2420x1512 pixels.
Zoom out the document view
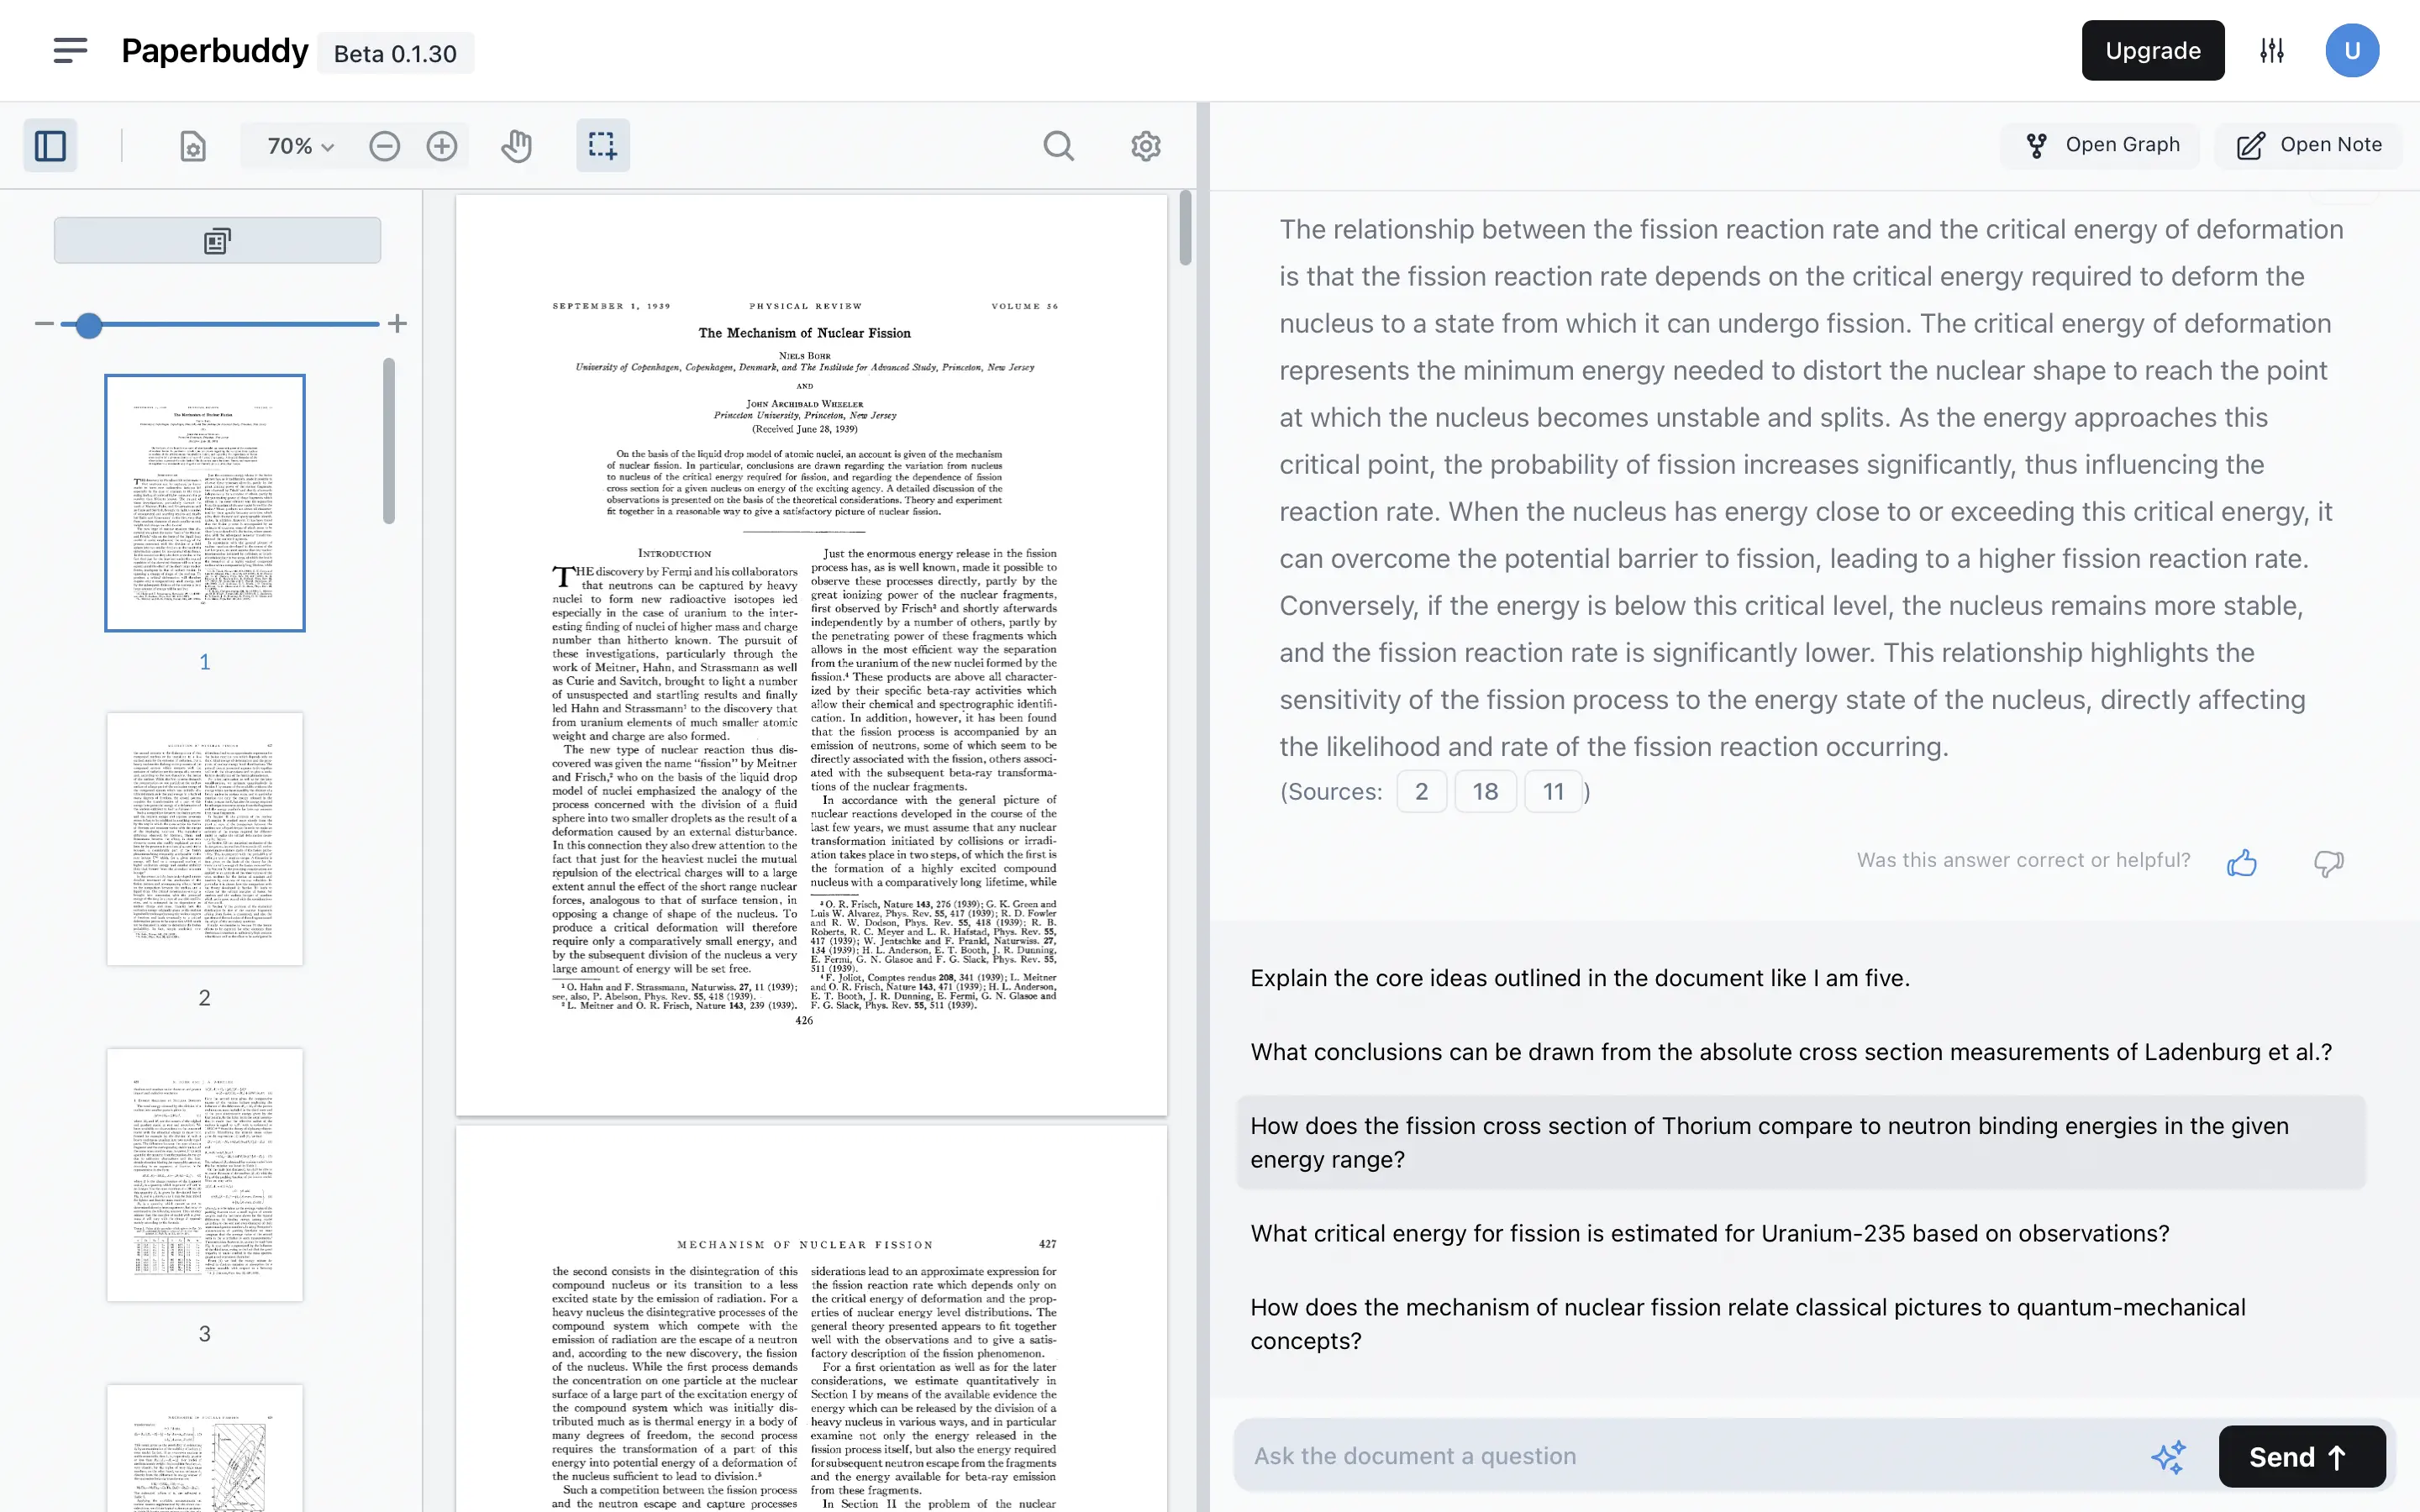pyautogui.click(x=384, y=145)
